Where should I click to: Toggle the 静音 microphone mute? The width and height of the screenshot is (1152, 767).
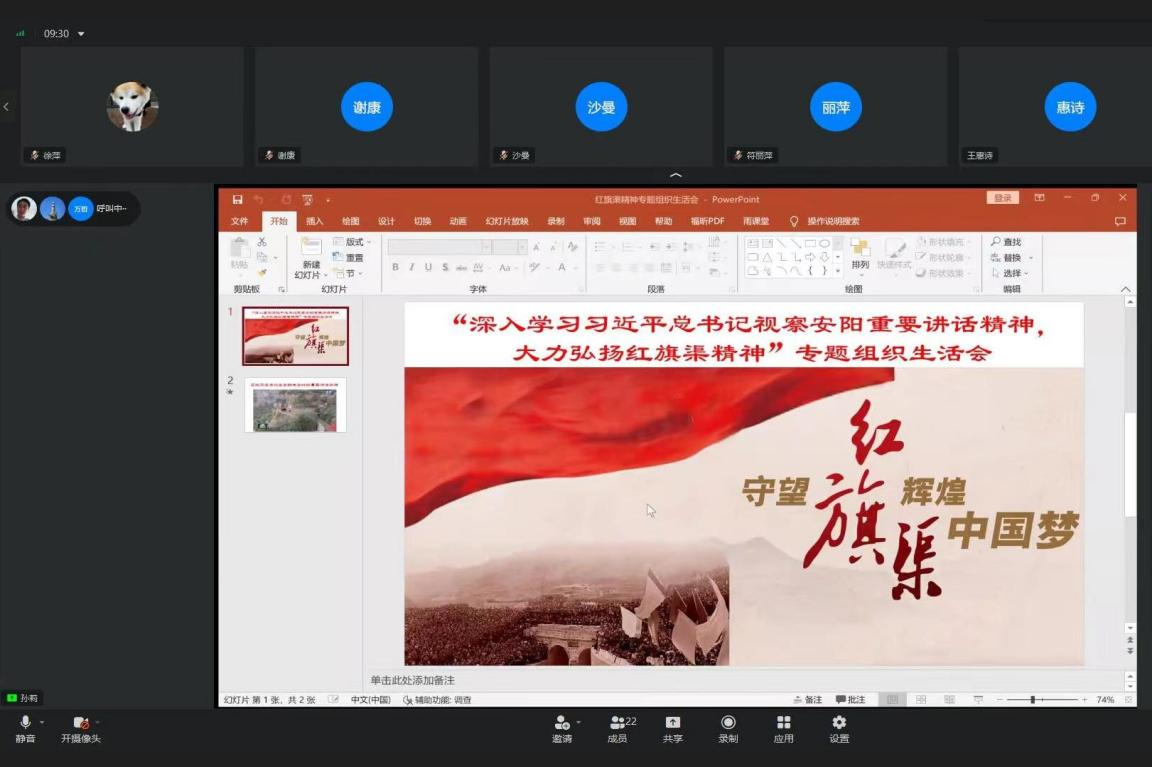click(25, 723)
